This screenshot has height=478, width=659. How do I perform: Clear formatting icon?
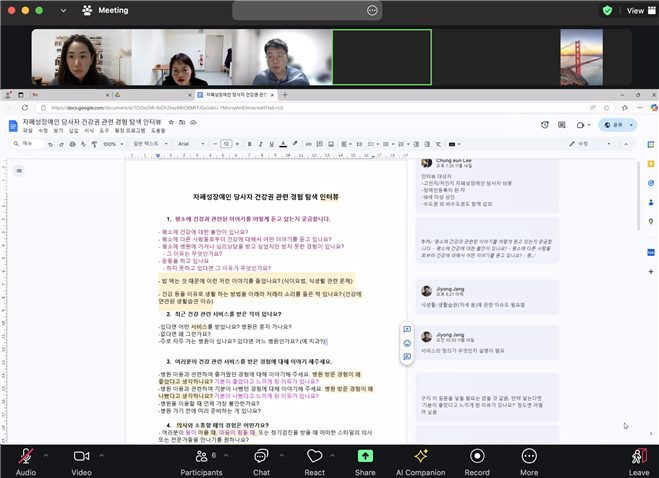click(x=438, y=144)
